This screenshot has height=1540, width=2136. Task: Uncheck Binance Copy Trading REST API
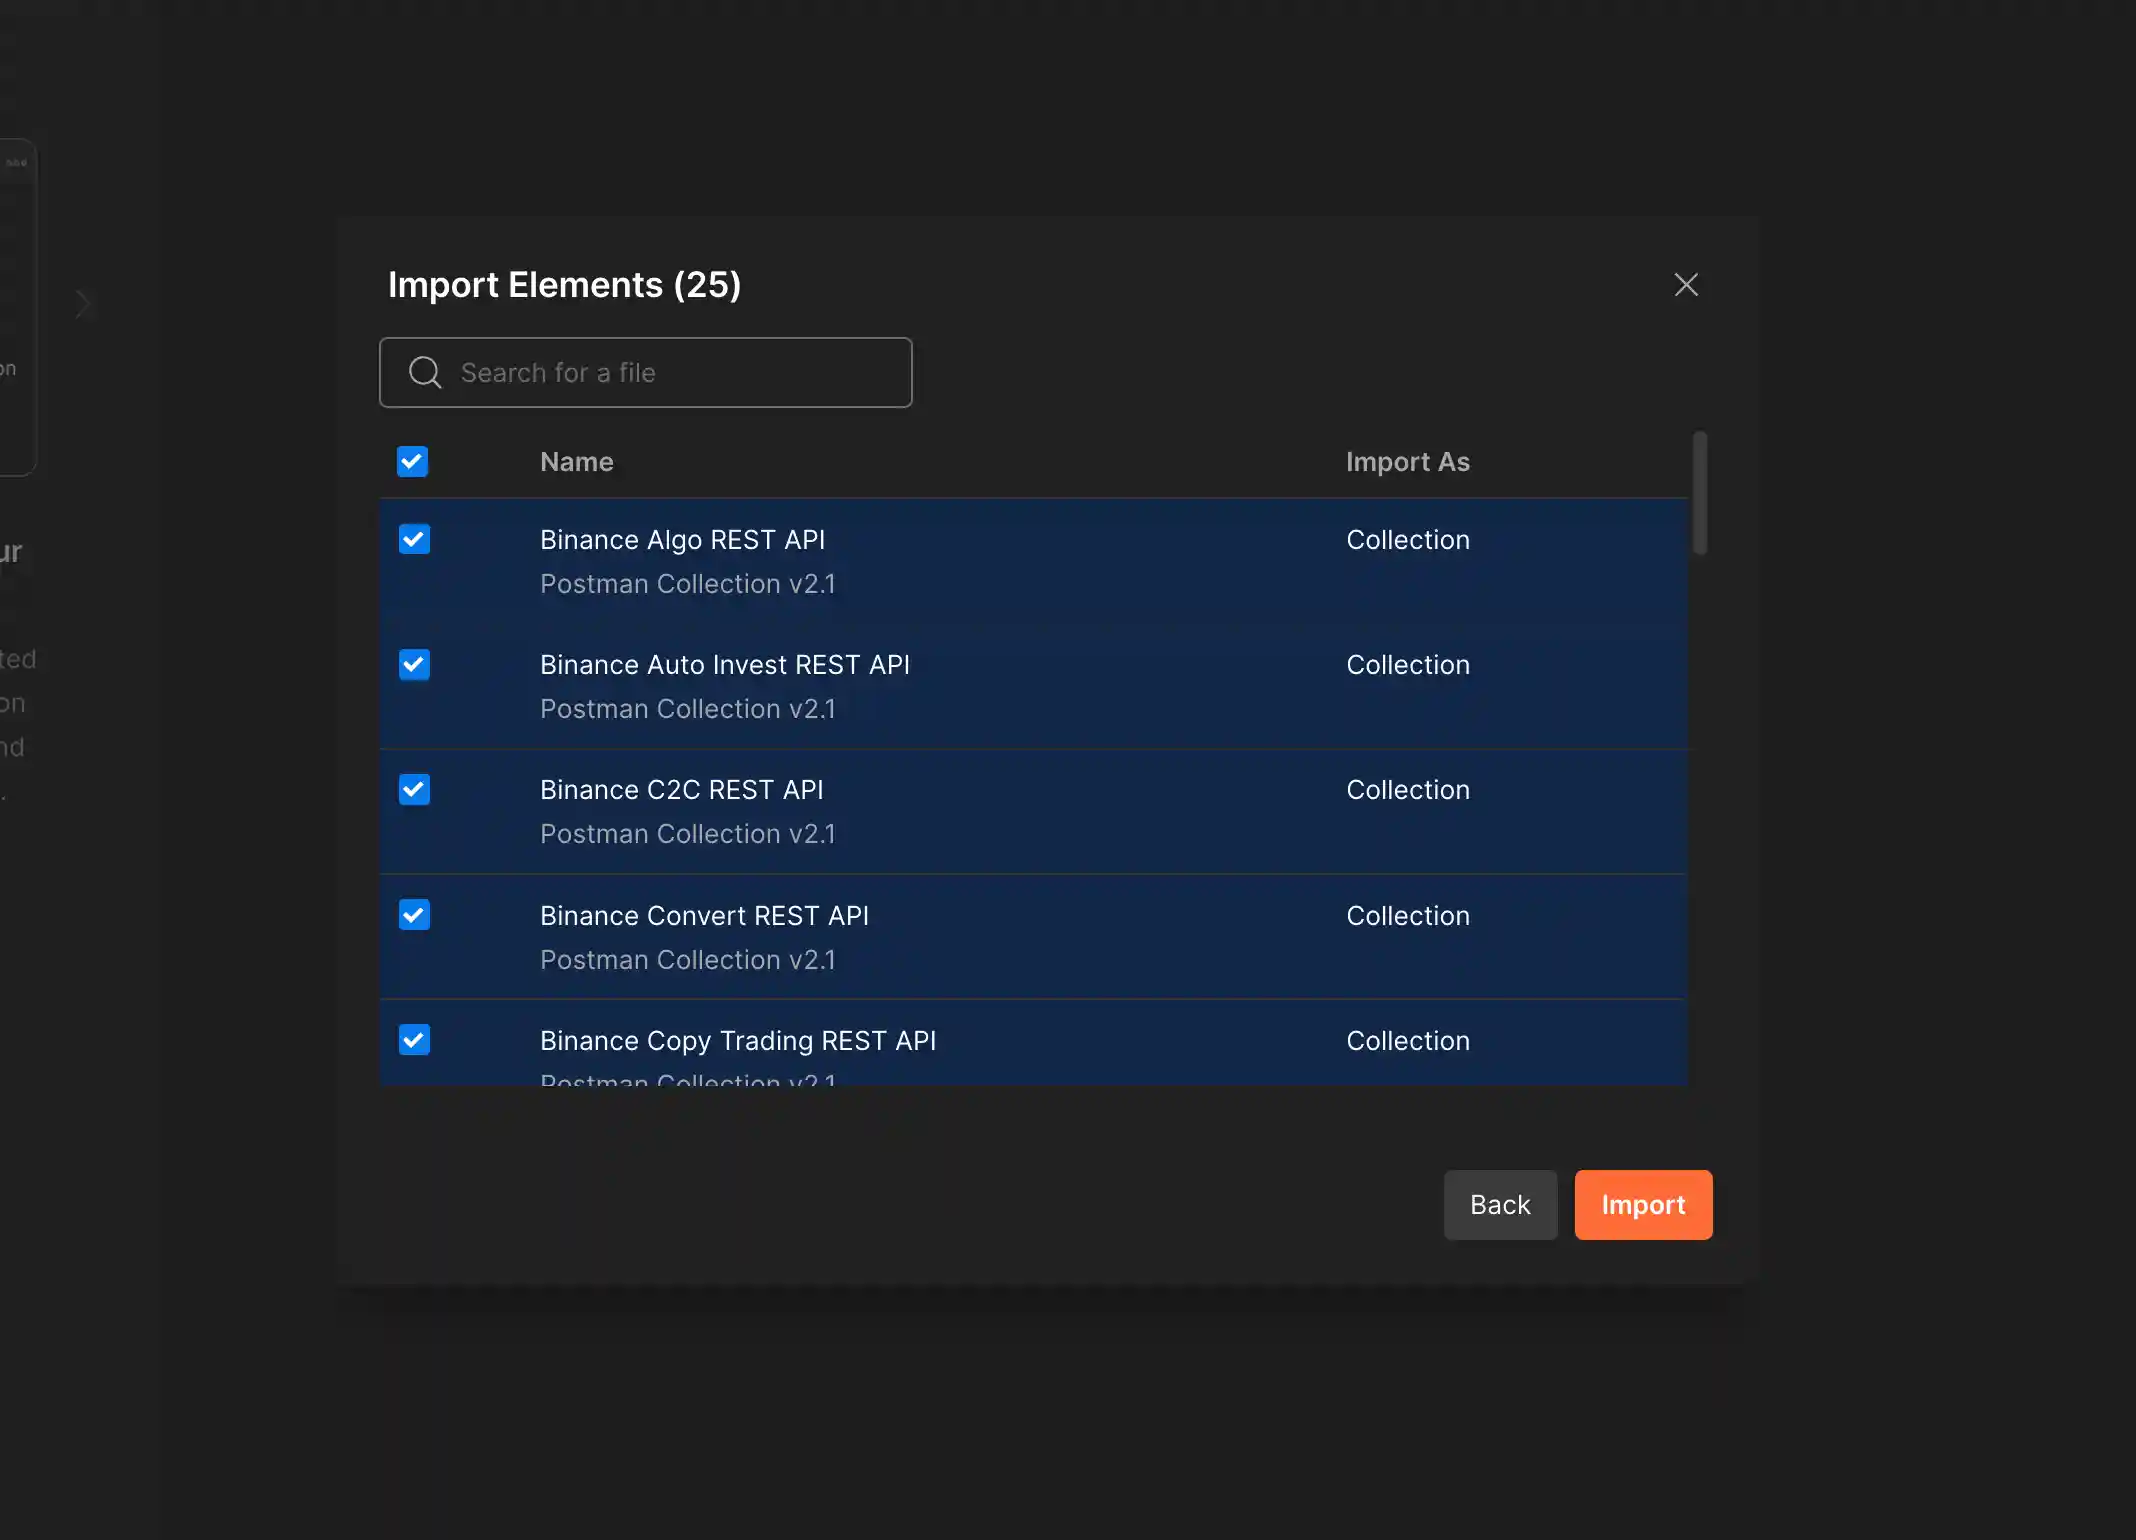tap(413, 1040)
